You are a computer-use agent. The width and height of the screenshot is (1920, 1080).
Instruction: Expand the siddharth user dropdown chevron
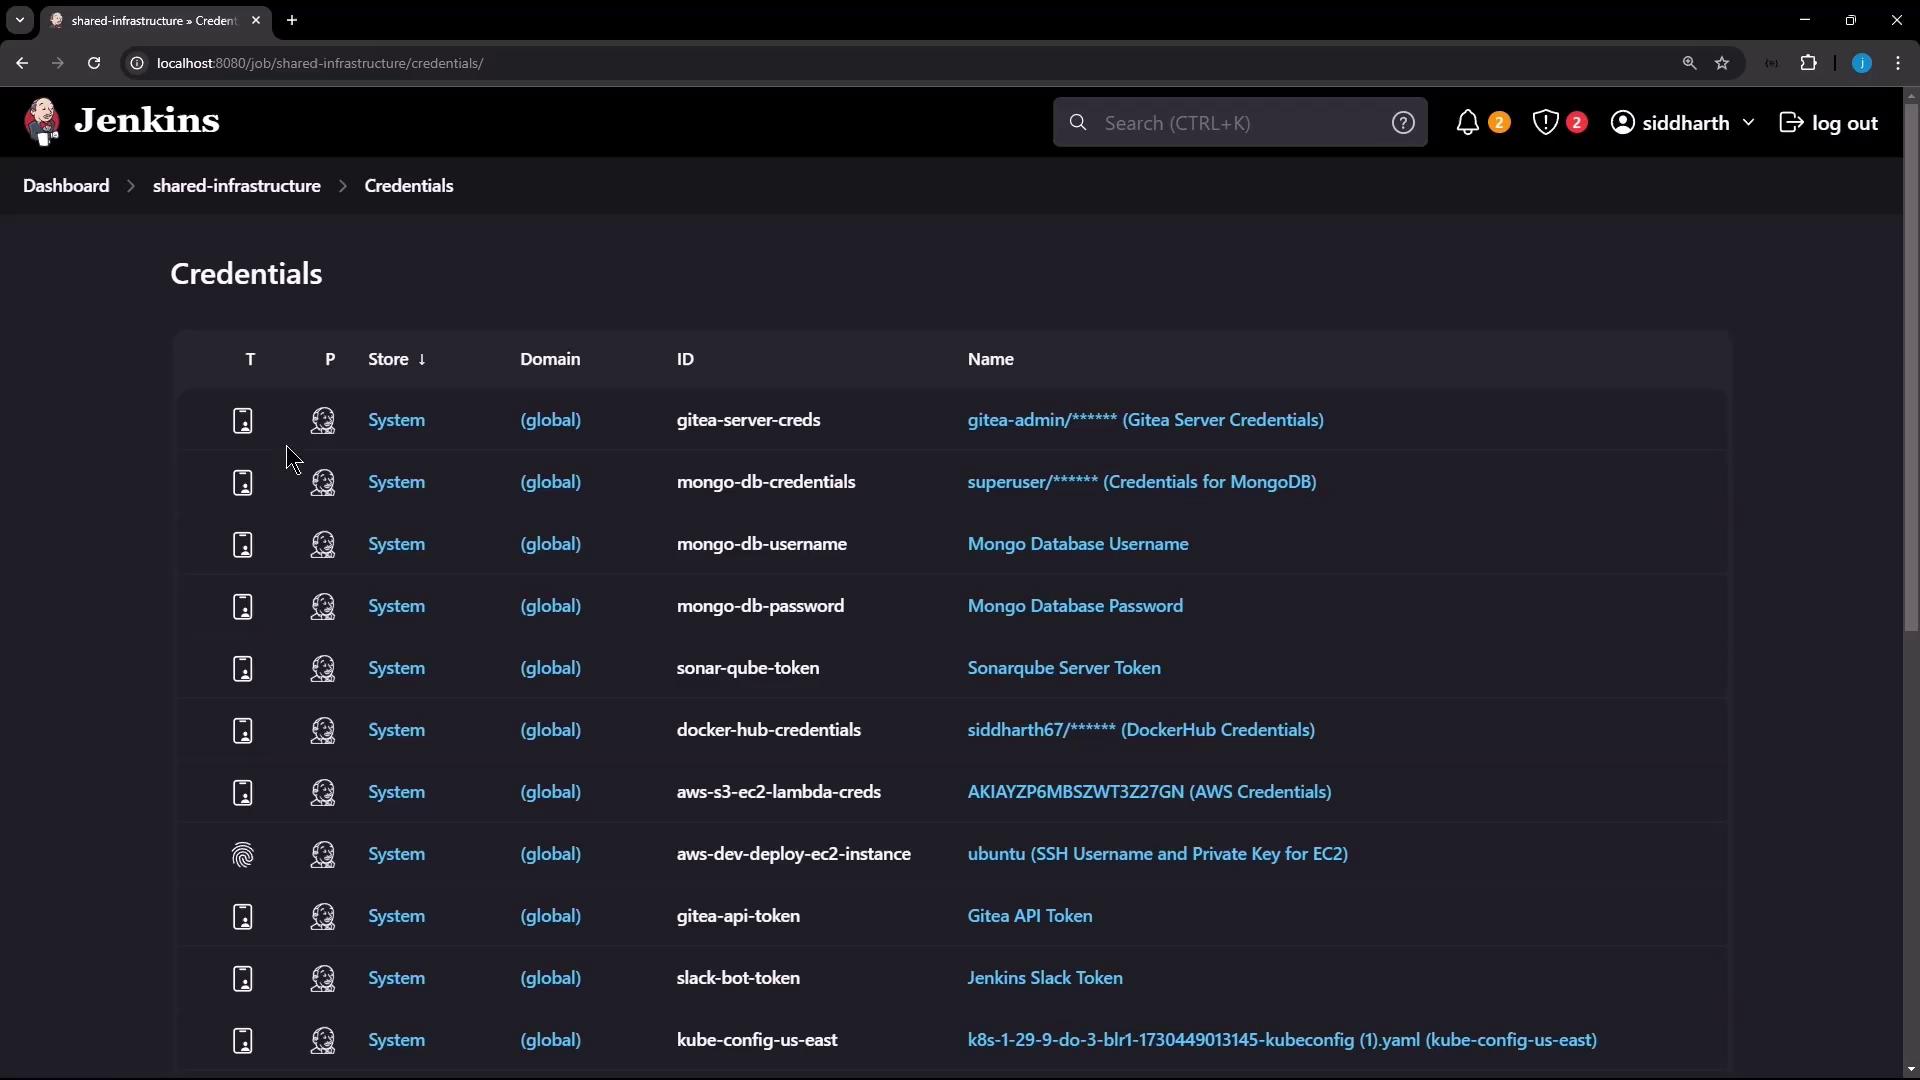point(1748,122)
